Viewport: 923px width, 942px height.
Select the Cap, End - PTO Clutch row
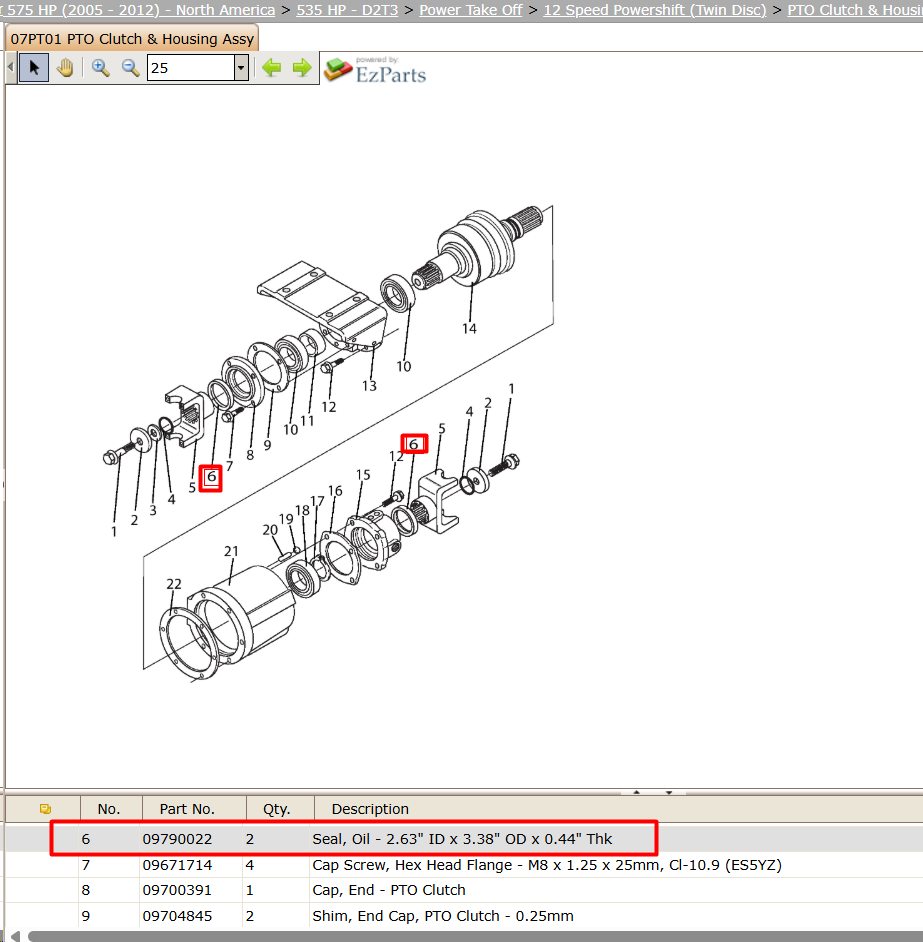(389, 890)
